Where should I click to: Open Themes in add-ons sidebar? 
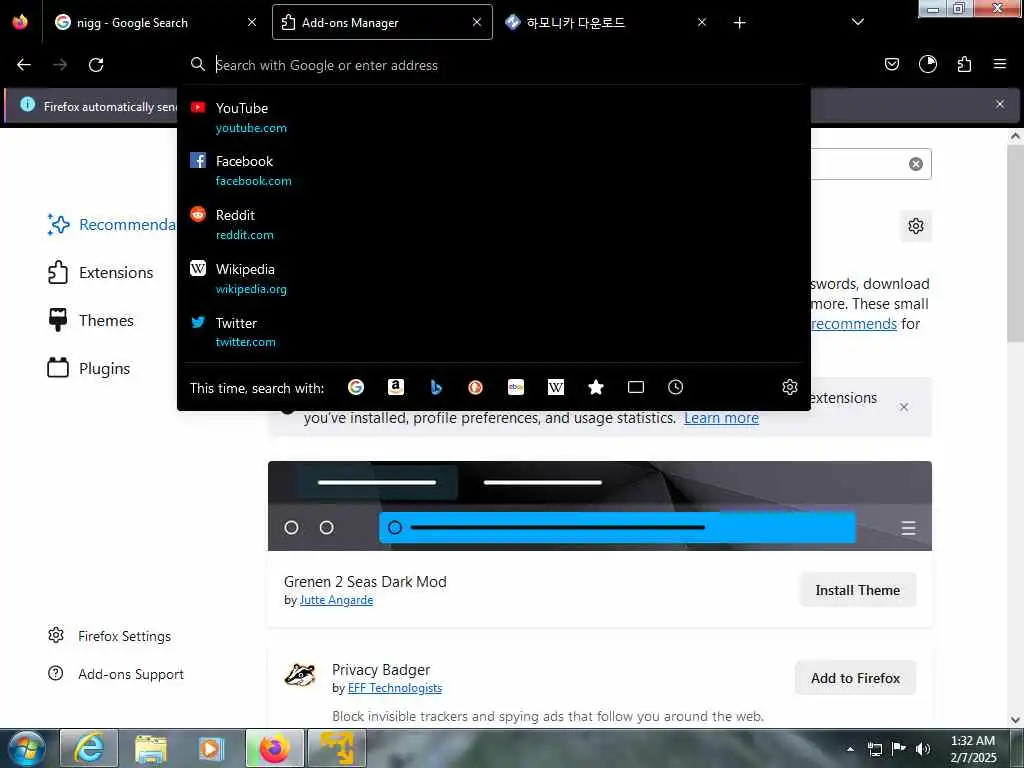pos(91,321)
